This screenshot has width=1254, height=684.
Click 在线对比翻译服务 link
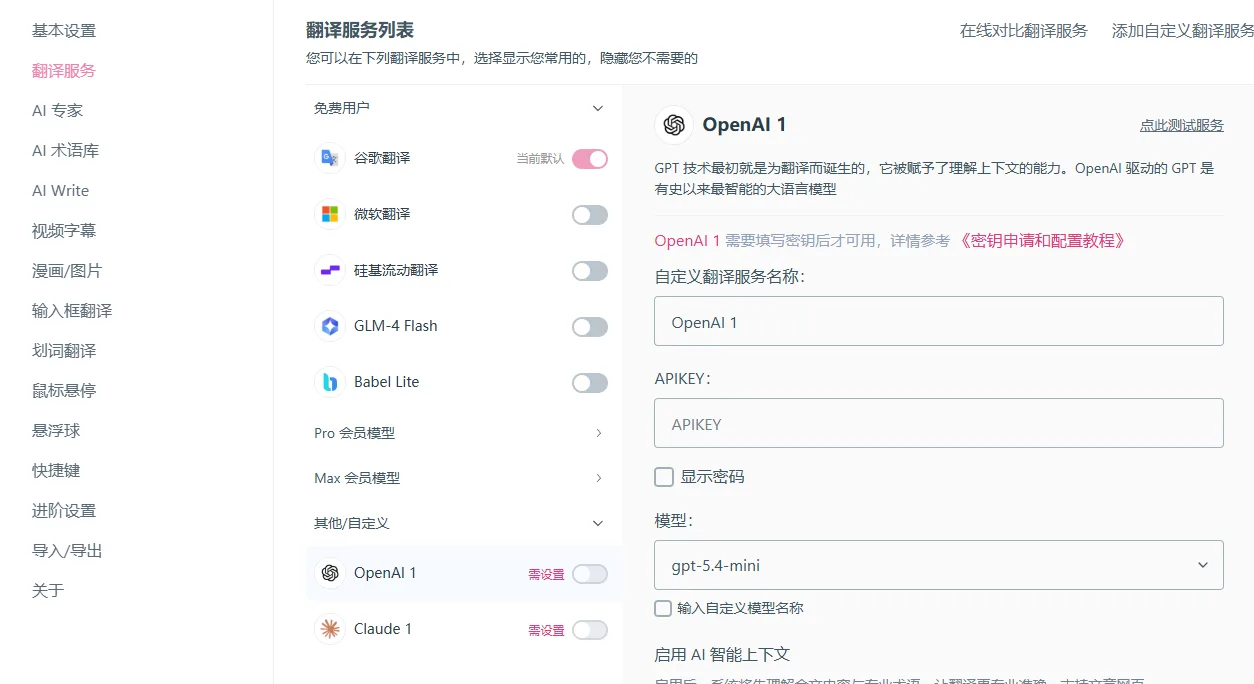pos(1024,31)
